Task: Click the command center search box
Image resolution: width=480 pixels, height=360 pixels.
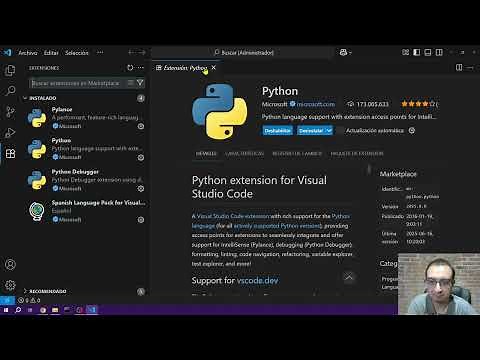Action: pos(243,52)
